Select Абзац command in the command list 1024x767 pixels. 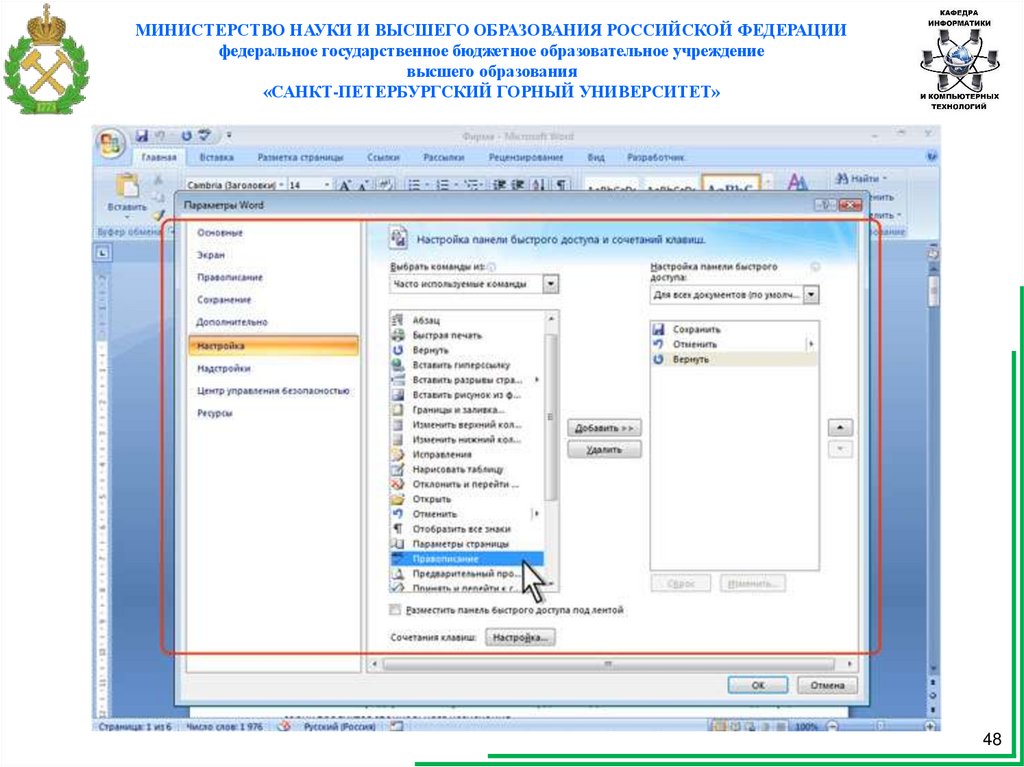point(466,320)
